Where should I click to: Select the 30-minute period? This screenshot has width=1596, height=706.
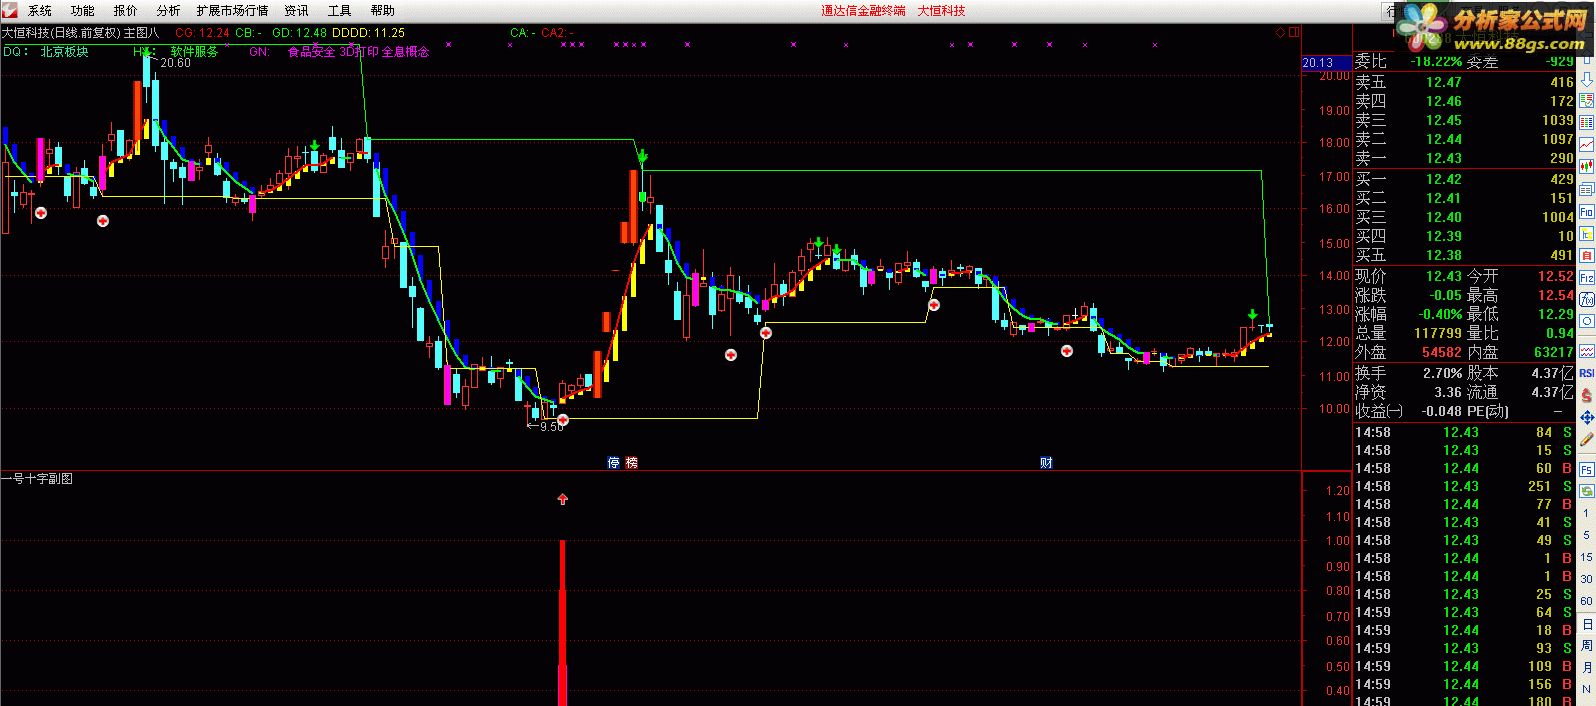coord(1586,578)
